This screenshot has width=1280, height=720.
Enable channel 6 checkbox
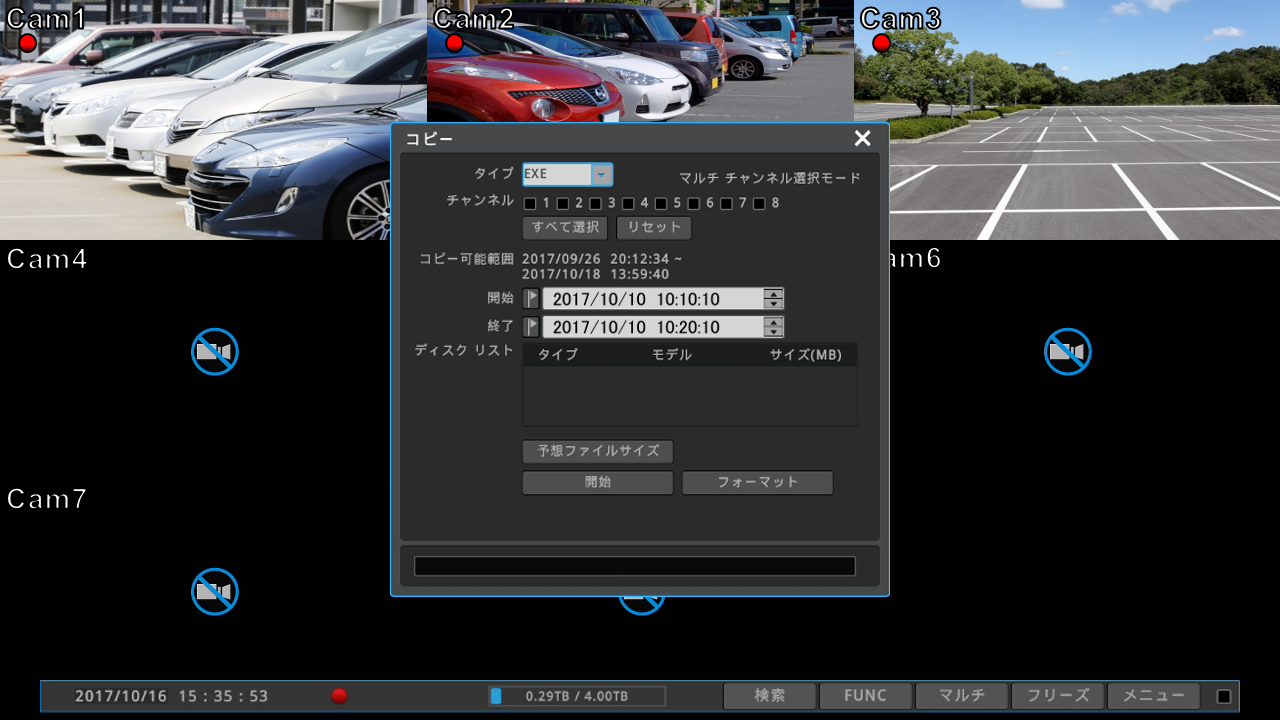point(694,204)
